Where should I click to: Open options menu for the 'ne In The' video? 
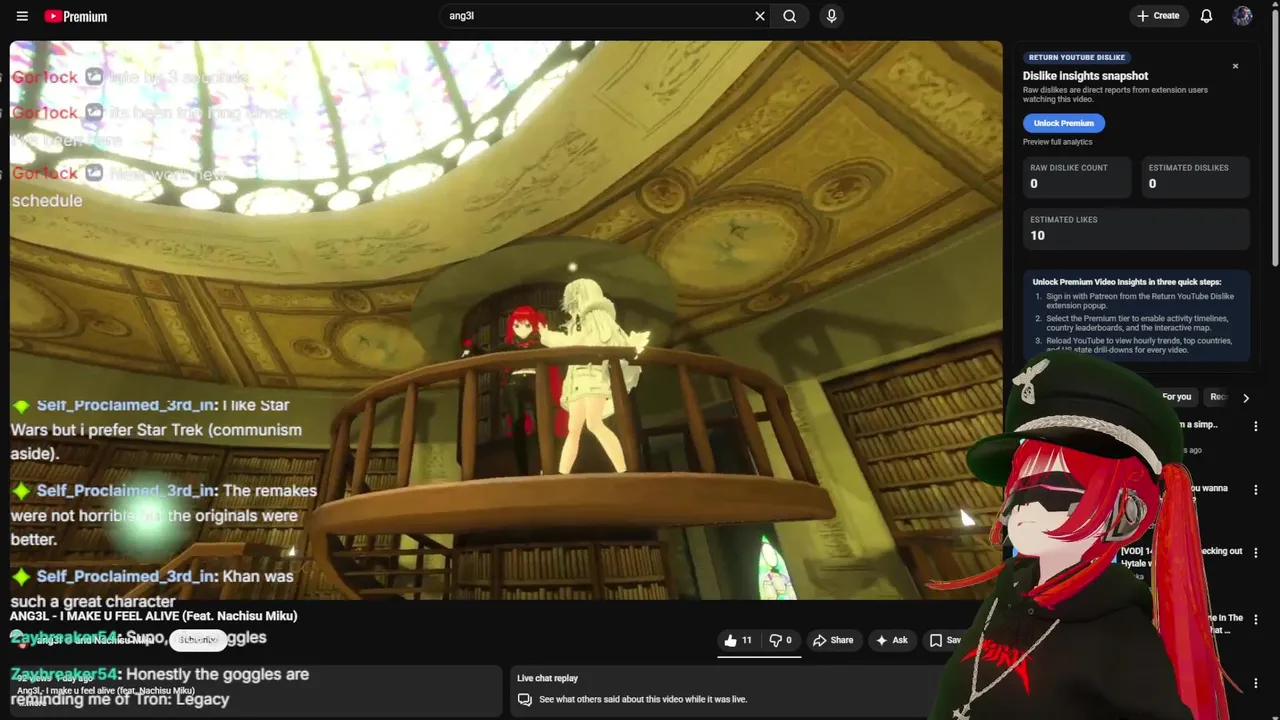tap(1256, 620)
